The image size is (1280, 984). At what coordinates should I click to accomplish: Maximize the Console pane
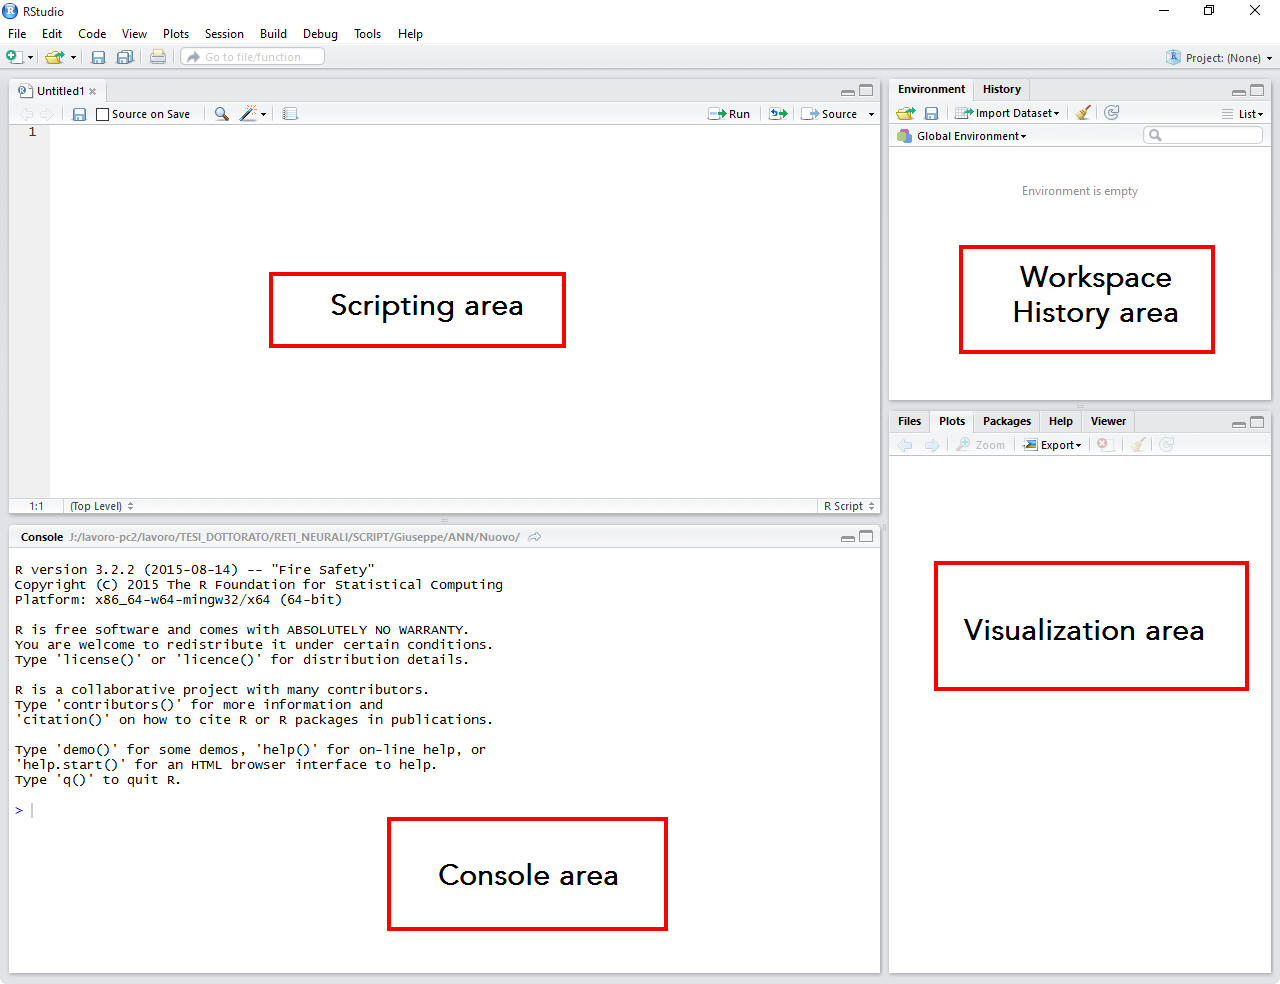click(x=866, y=536)
